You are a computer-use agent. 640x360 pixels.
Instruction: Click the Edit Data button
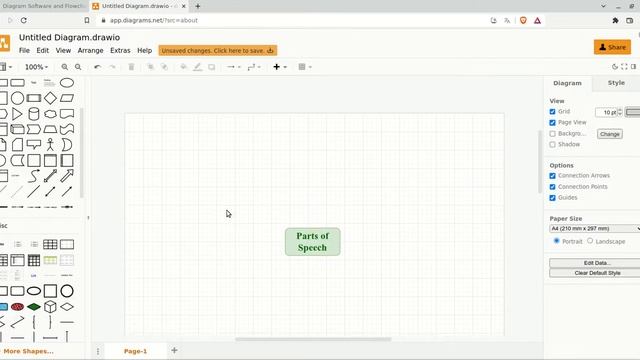click(596, 263)
